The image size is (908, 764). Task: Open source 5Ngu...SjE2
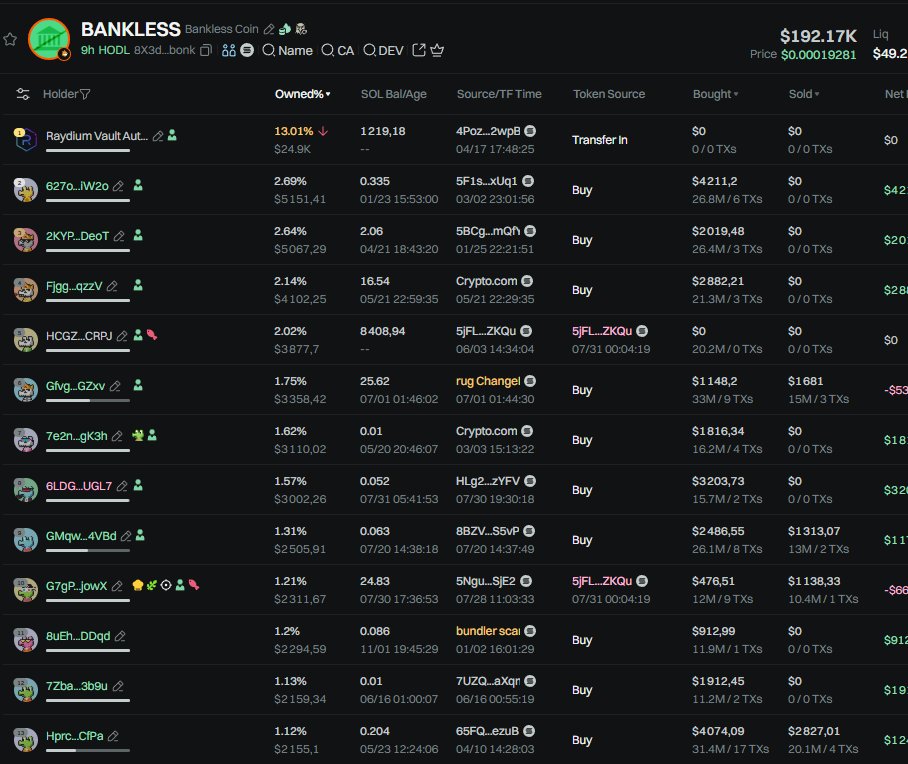486,581
